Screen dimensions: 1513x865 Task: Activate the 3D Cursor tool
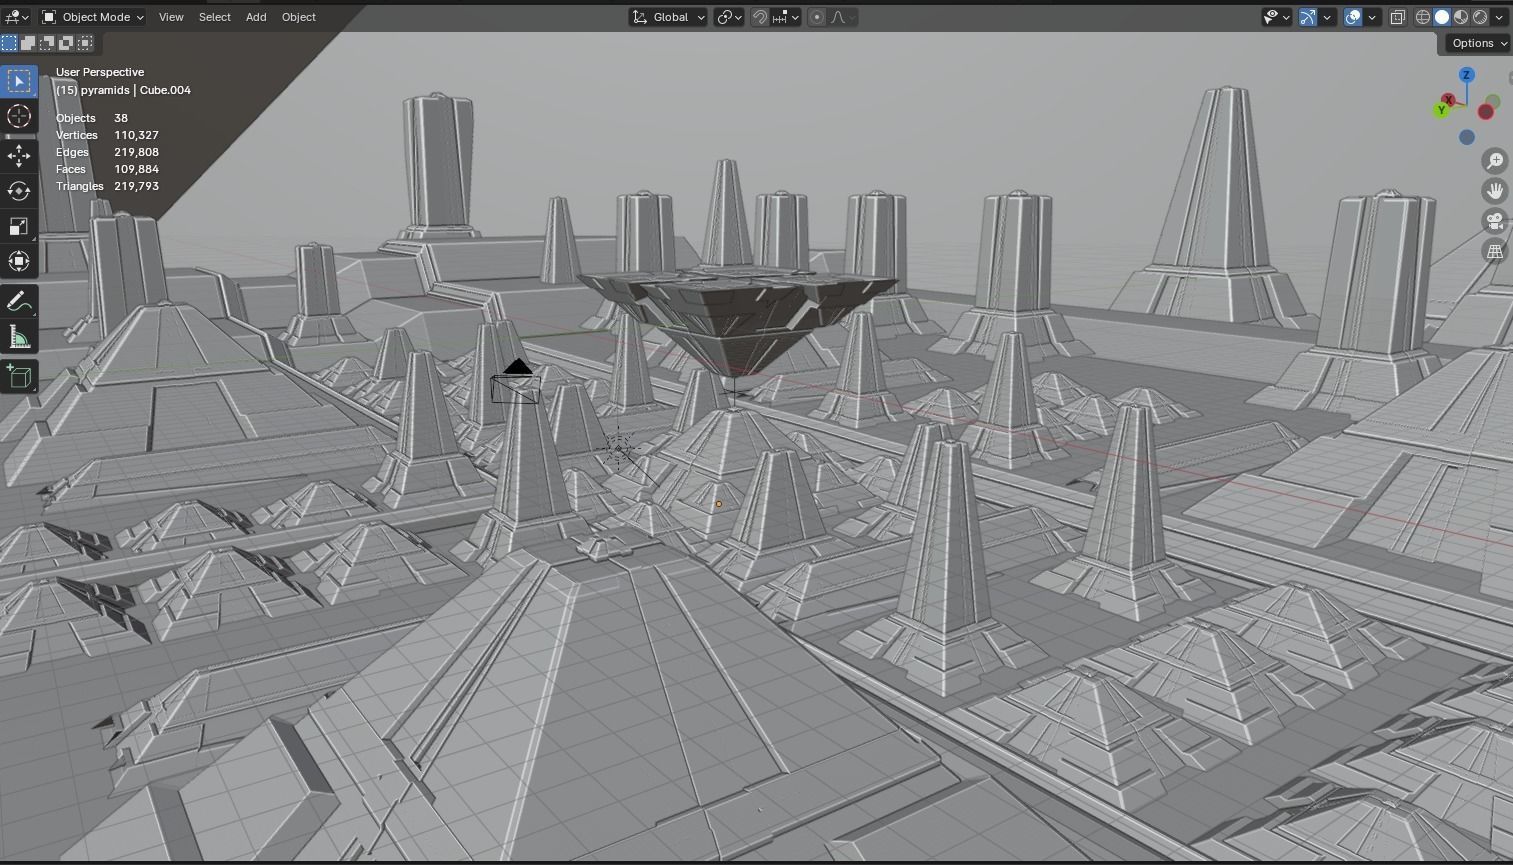pos(19,116)
